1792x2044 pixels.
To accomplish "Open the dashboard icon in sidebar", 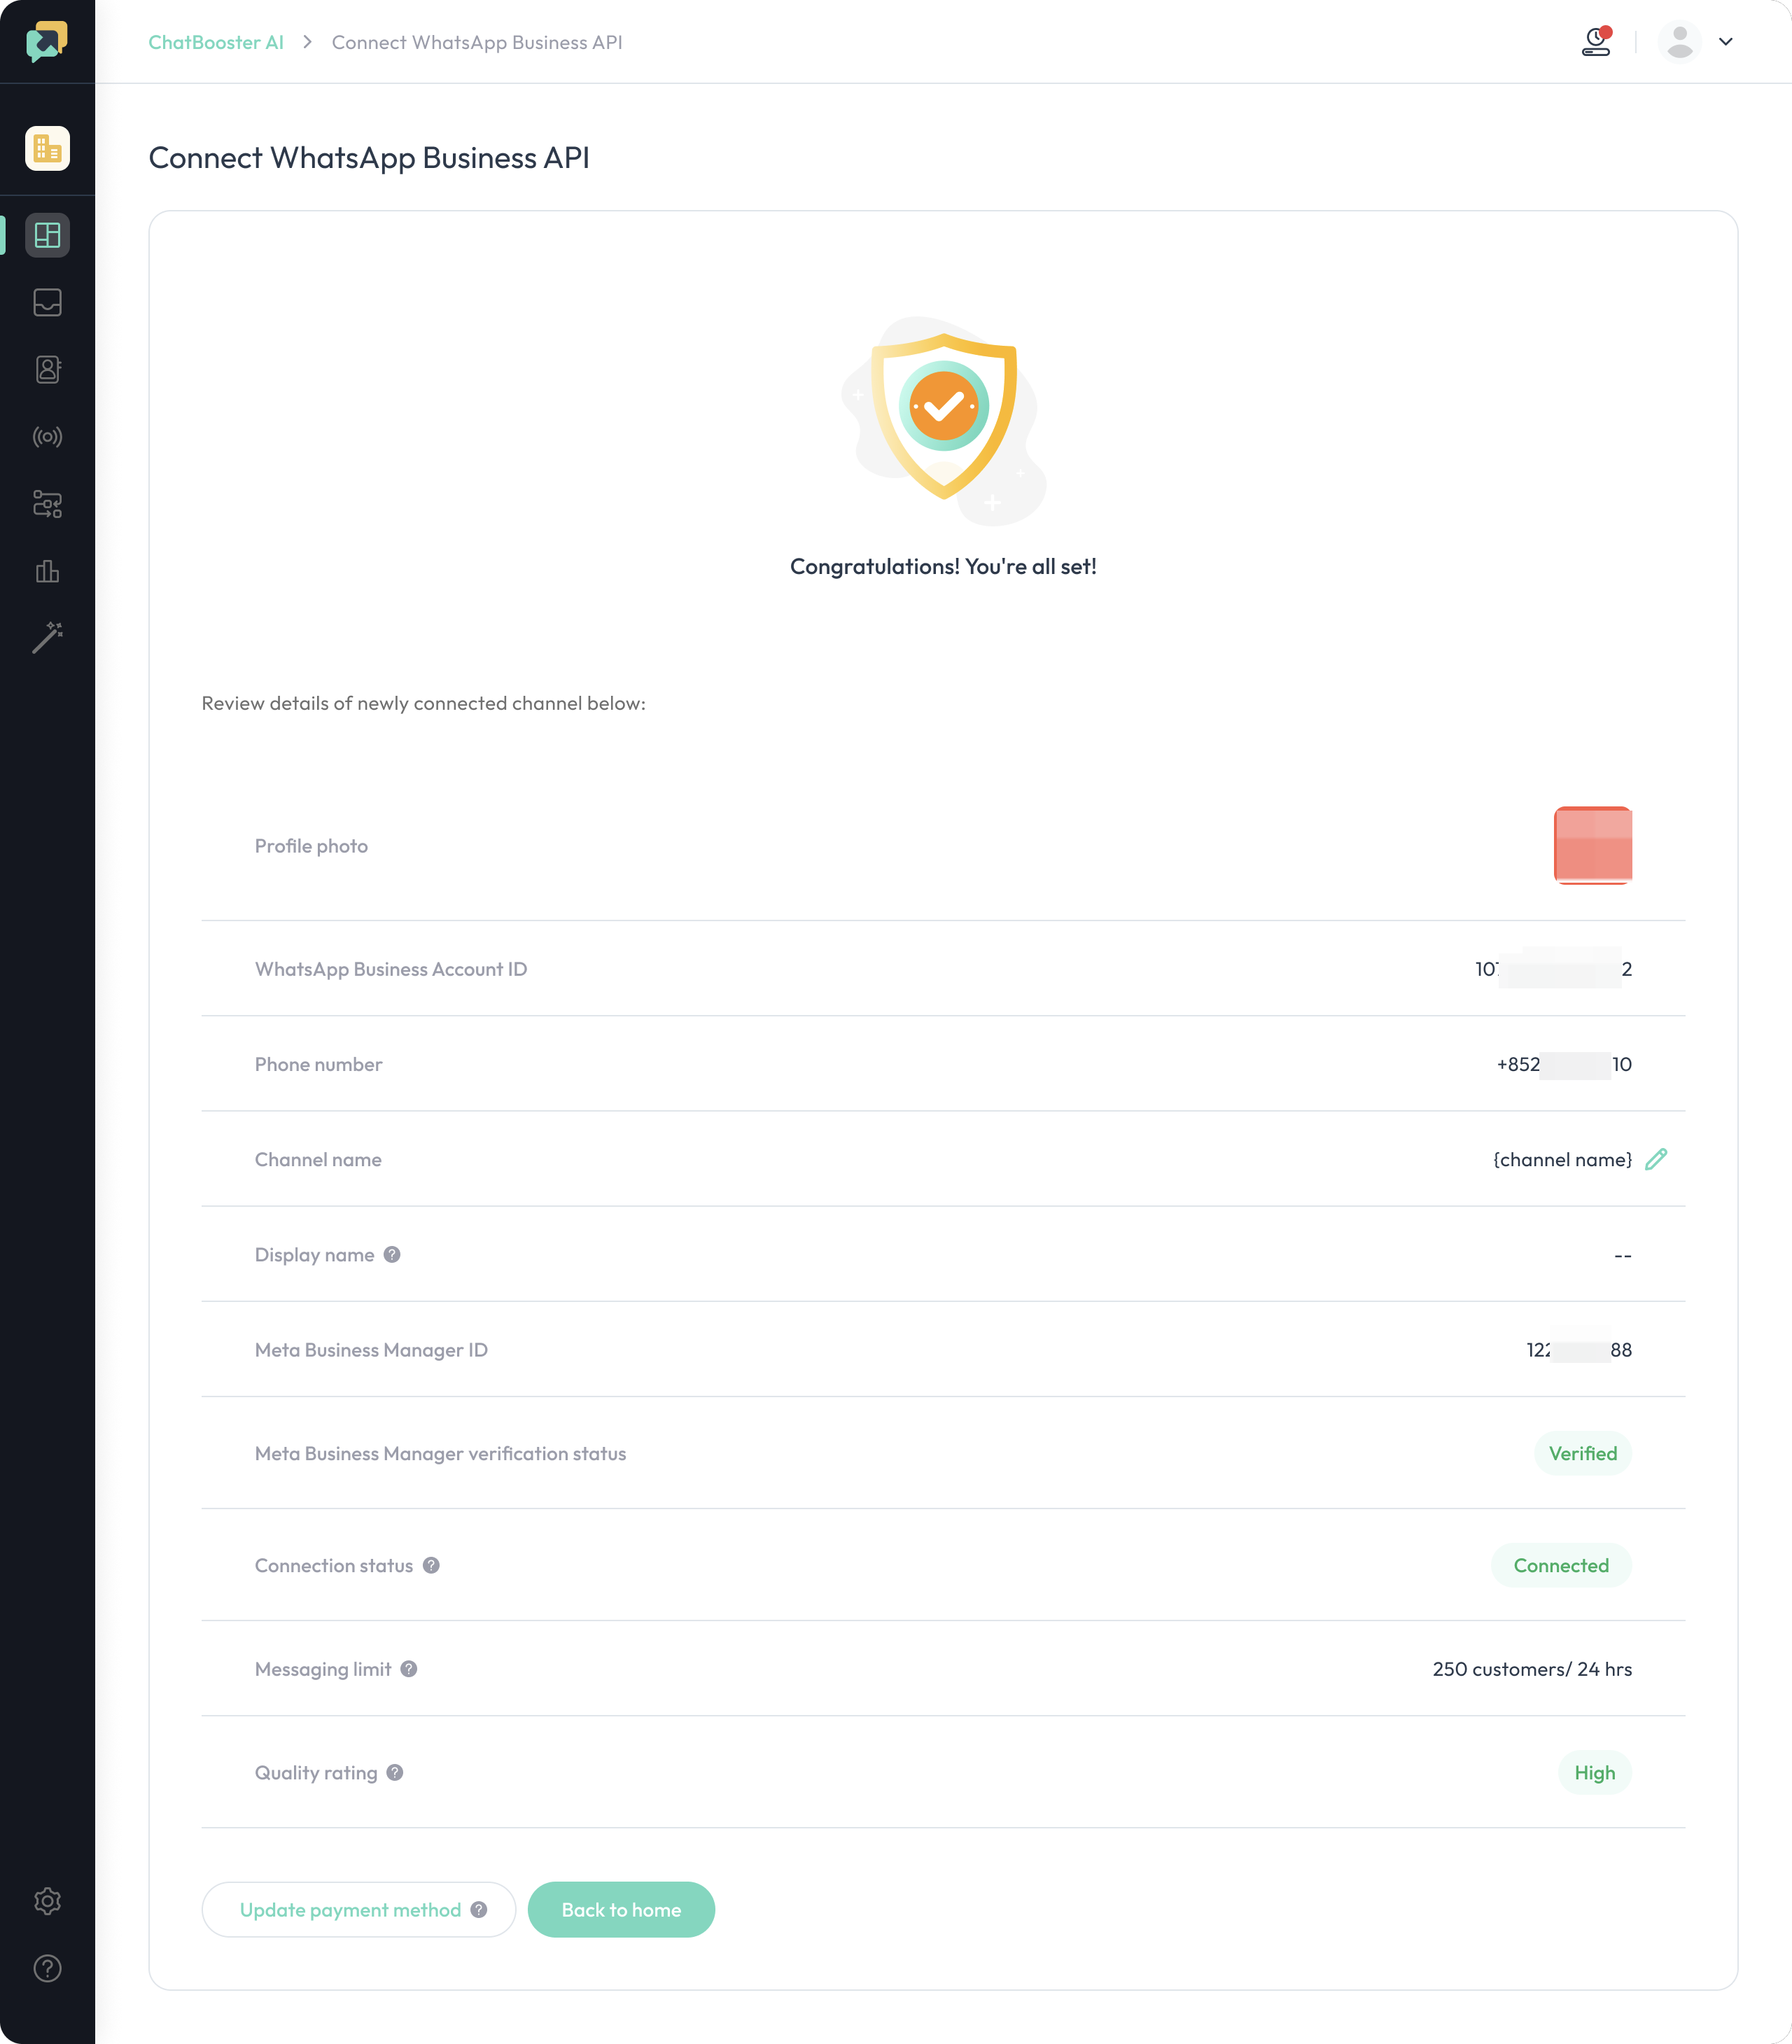I will [47, 235].
